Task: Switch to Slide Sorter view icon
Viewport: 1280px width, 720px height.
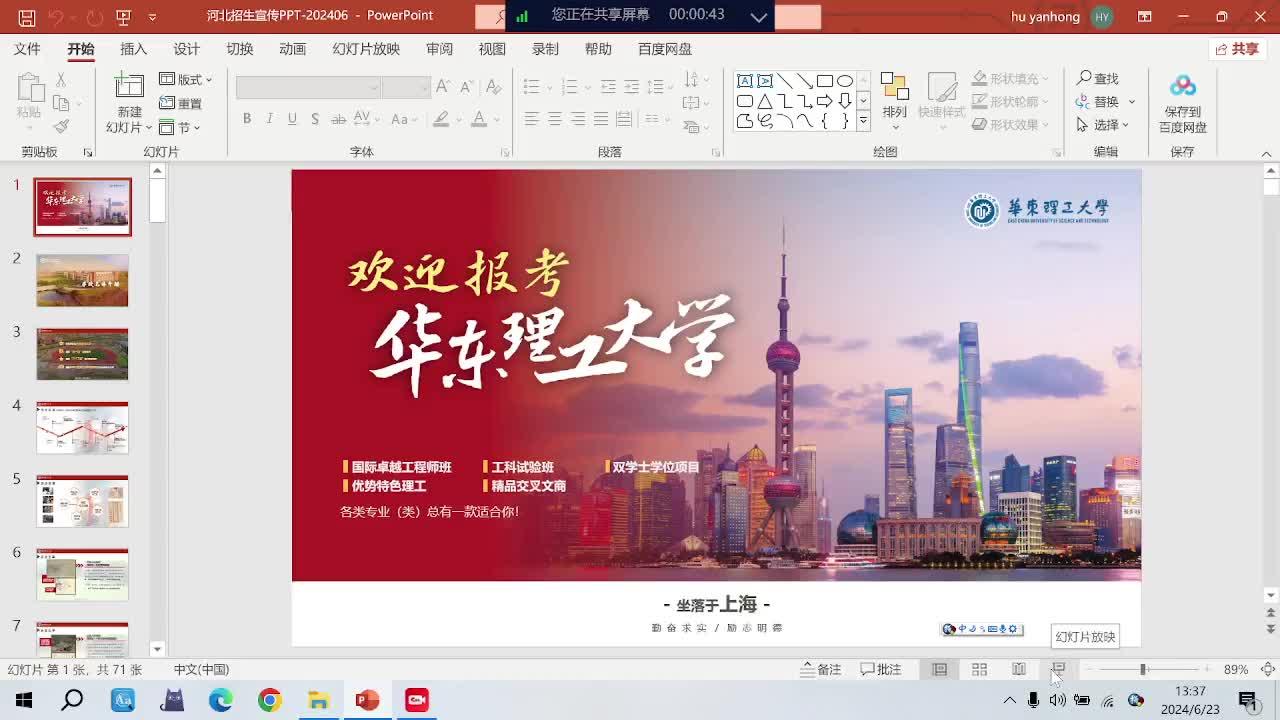Action: [x=979, y=669]
